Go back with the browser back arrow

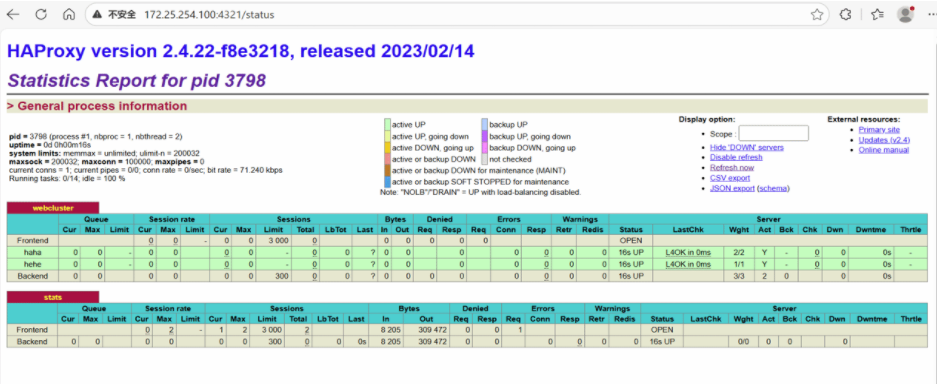click(x=13, y=14)
